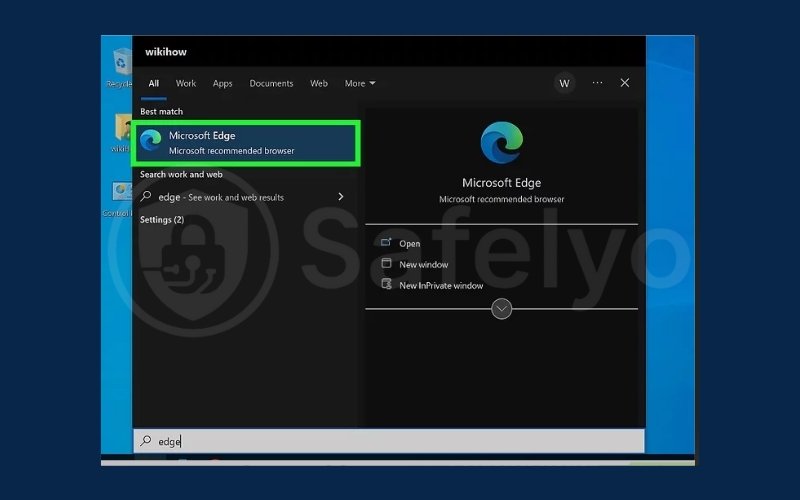
Task: Click arrow next to edge web results
Action: click(341, 196)
